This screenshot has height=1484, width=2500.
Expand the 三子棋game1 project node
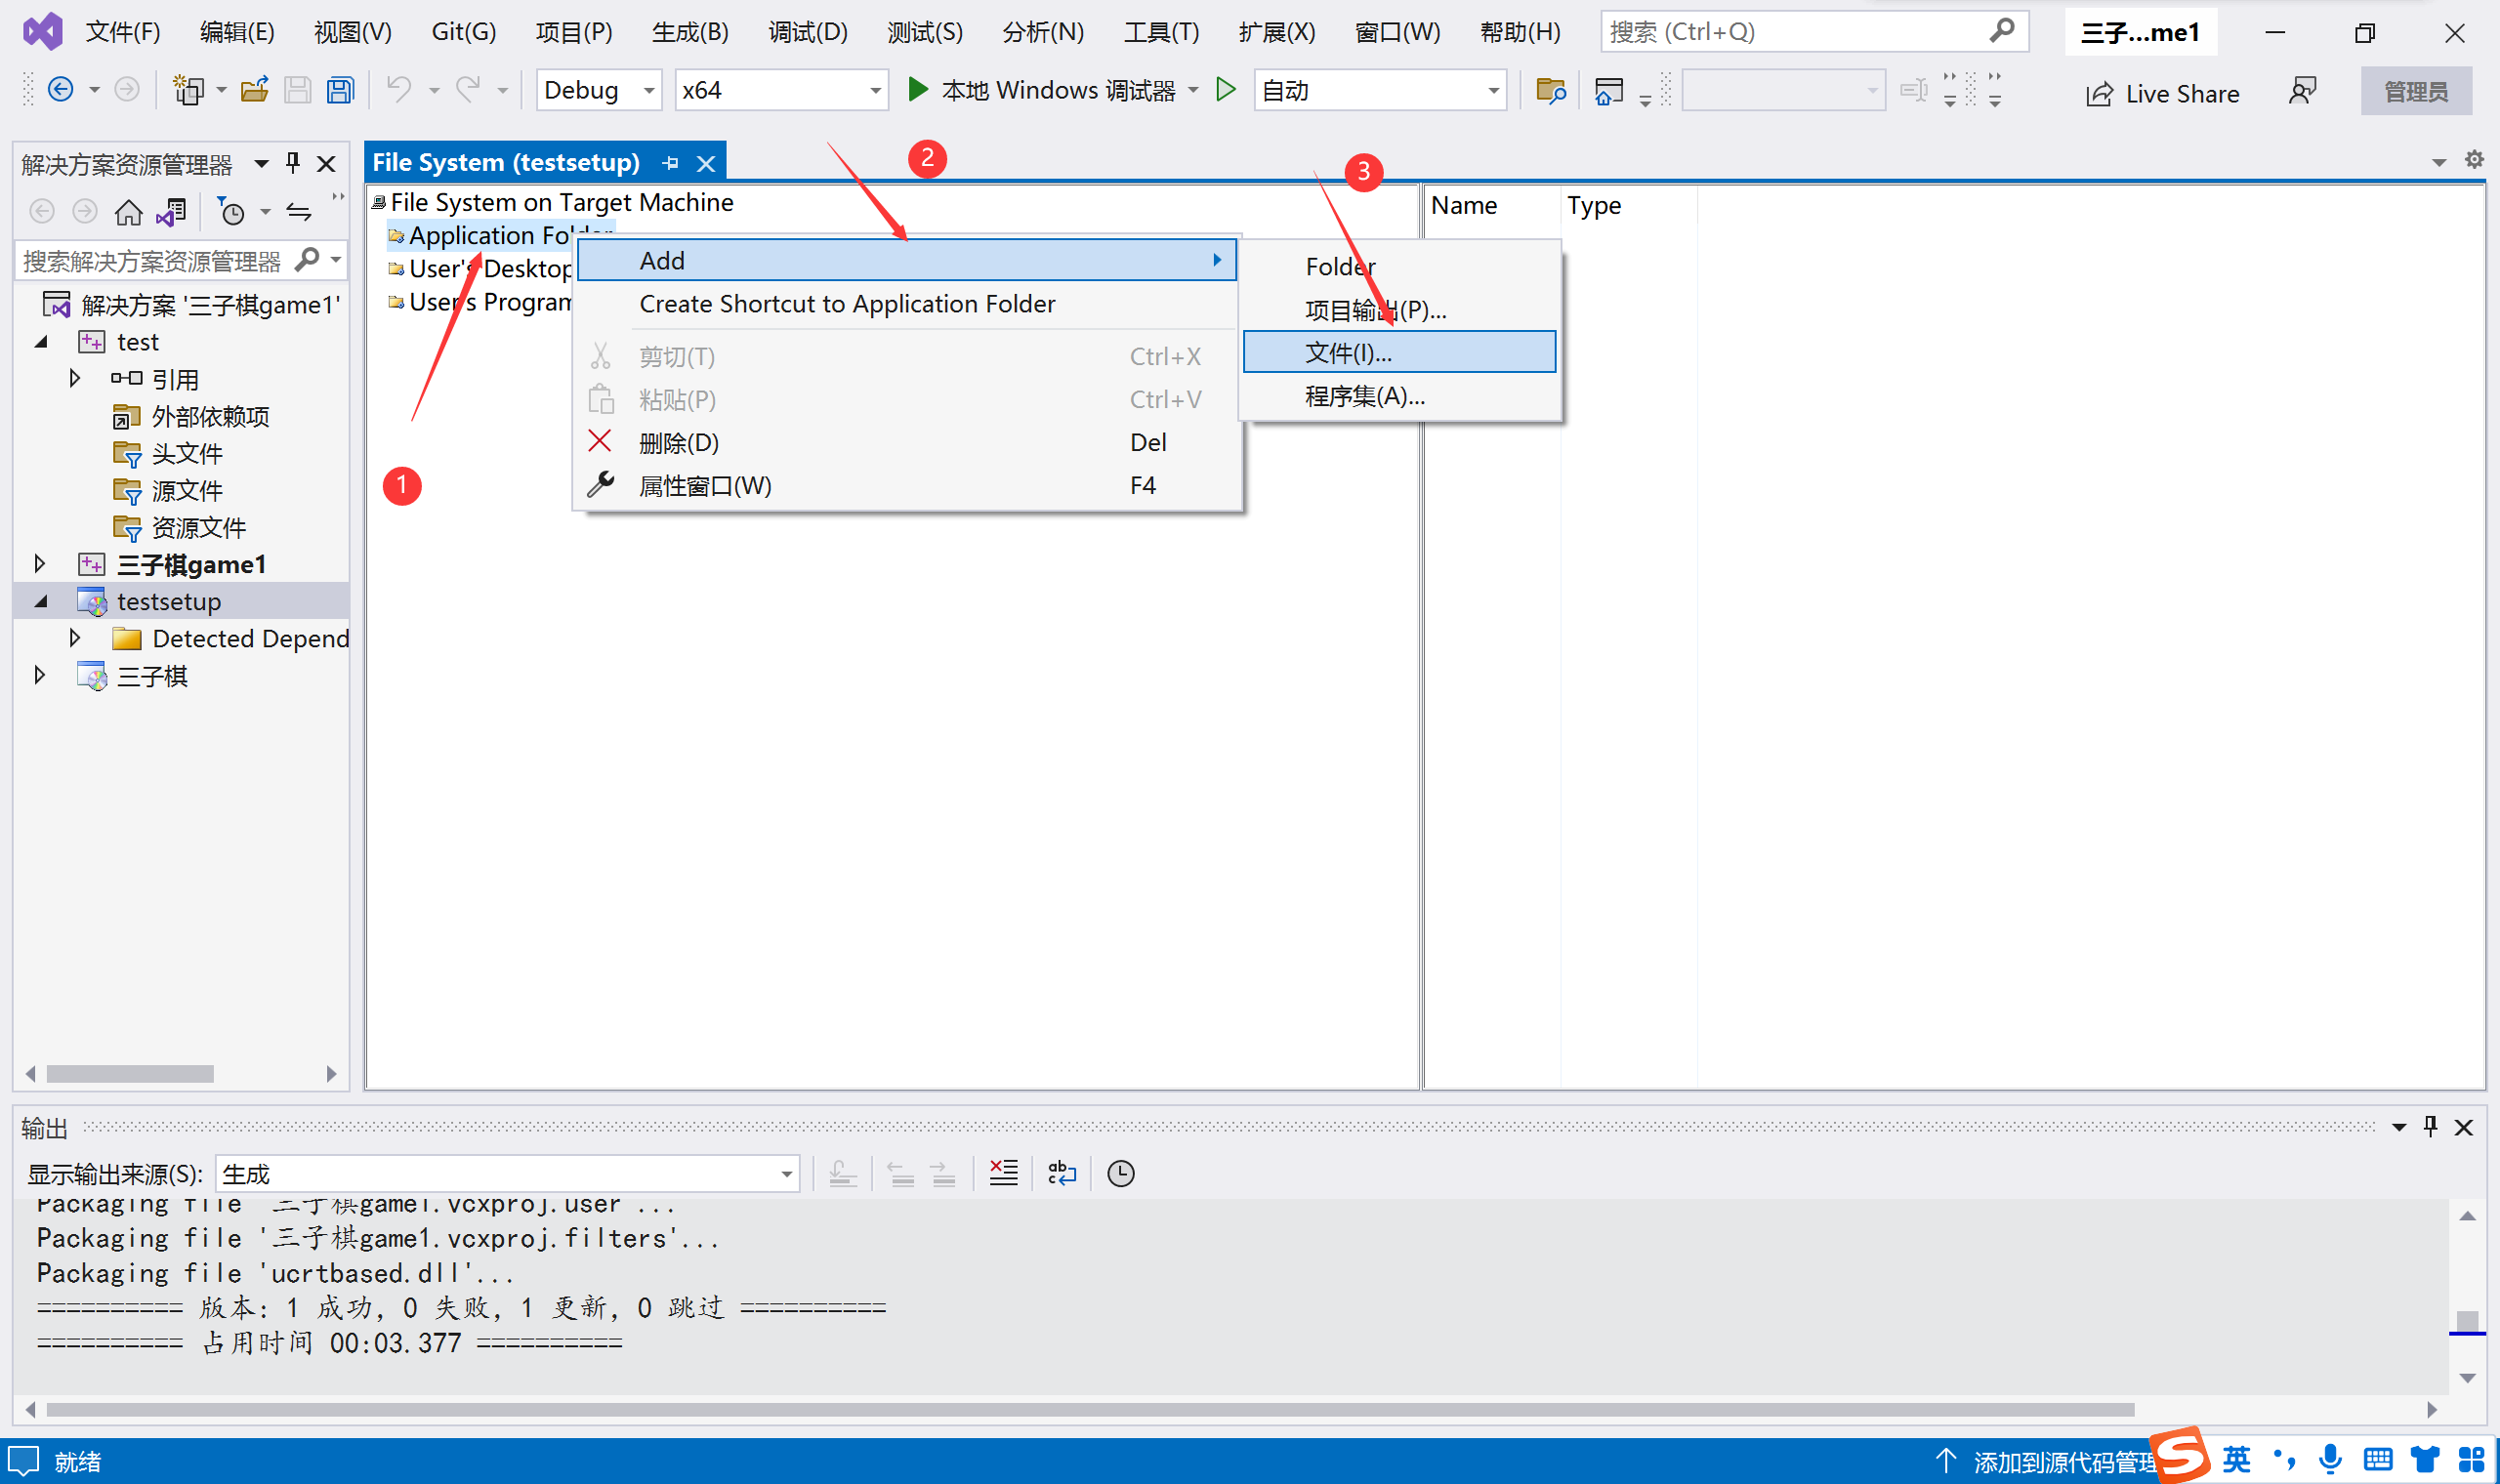[x=40, y=564]
